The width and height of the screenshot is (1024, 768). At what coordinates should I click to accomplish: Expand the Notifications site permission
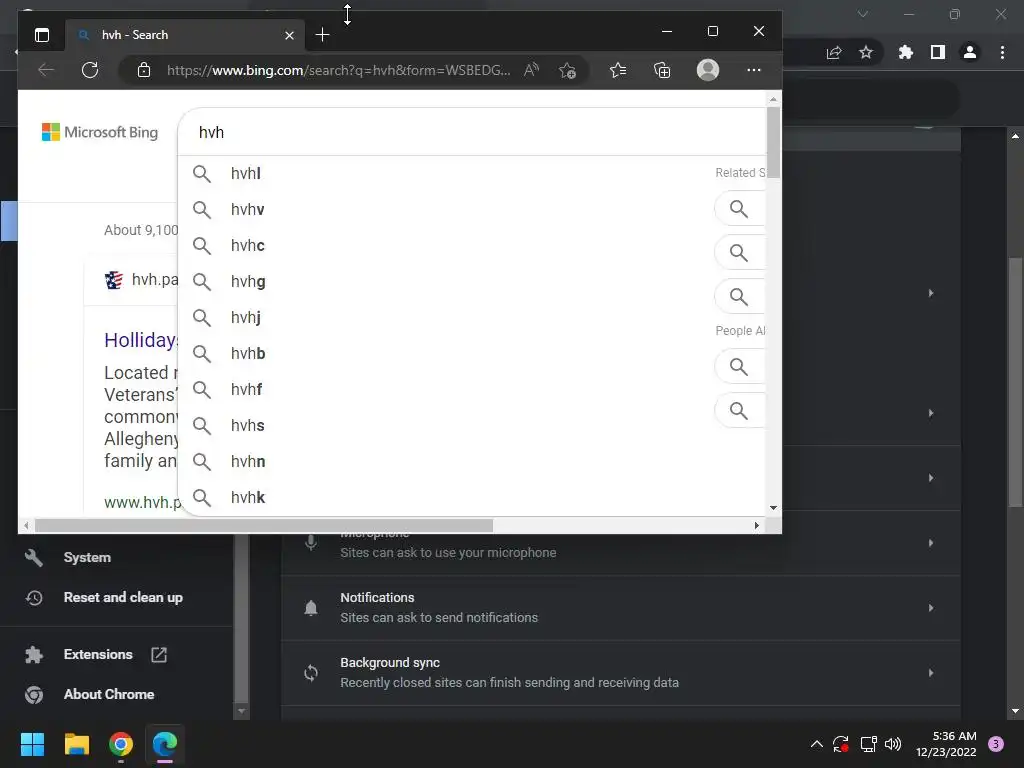931,607
